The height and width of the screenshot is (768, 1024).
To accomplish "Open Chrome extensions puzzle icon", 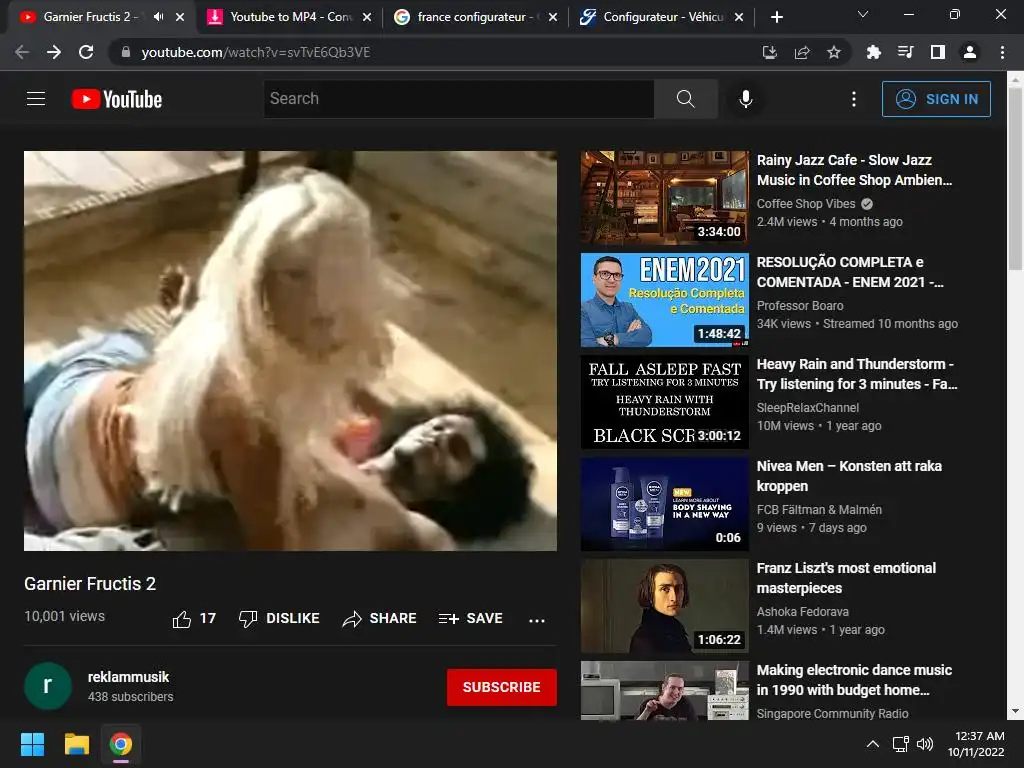I will [x=873, y=52].
